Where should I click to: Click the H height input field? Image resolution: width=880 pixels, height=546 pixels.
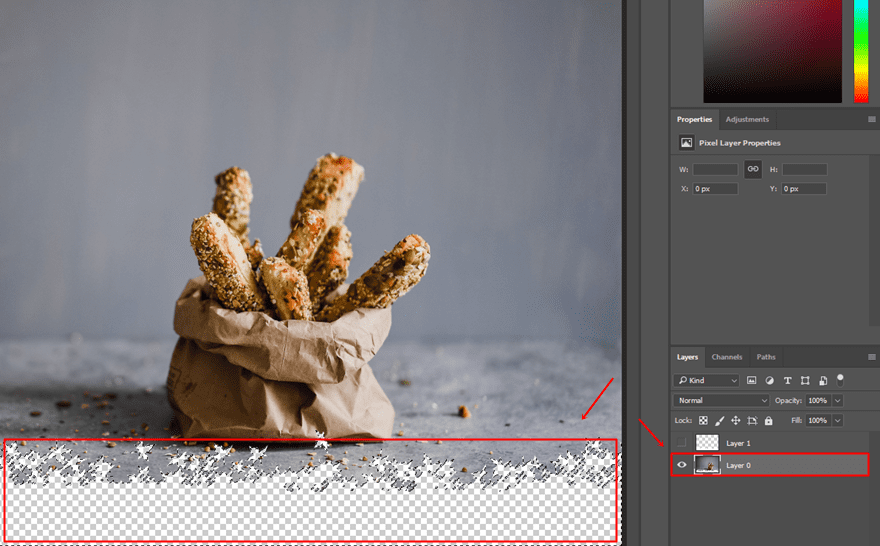click(804, 169)
